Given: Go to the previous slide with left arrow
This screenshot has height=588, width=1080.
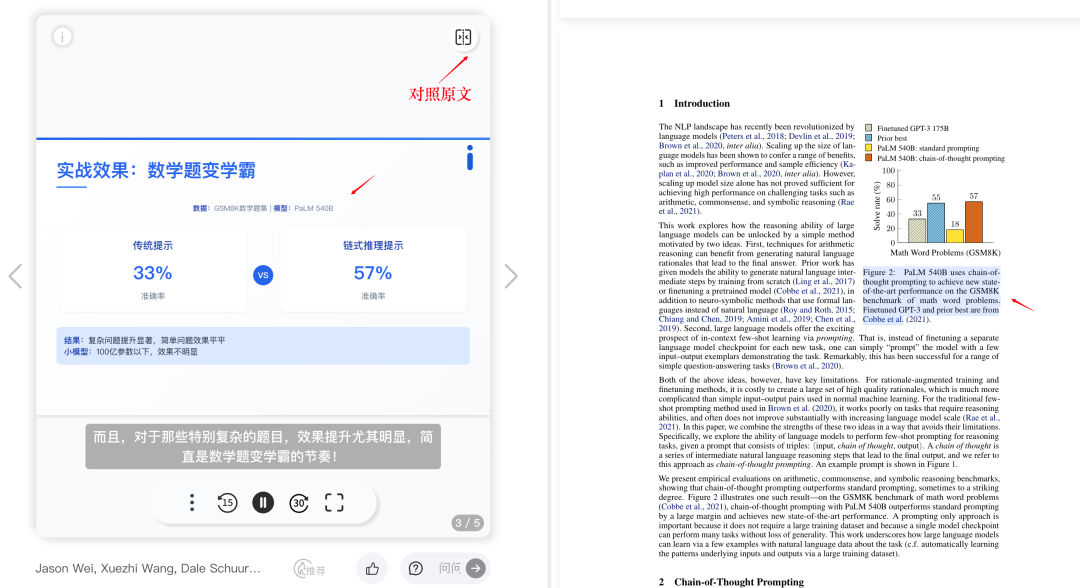Looking at the screenshot, I should point(15,276).
